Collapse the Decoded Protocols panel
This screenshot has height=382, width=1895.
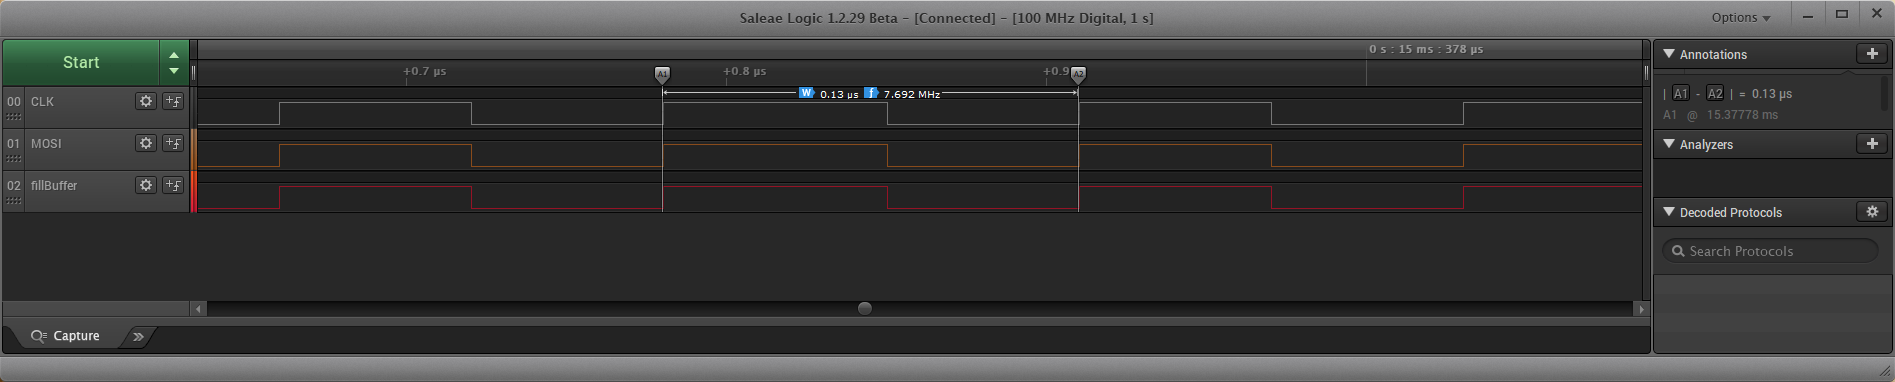(x=1669, y=212)
